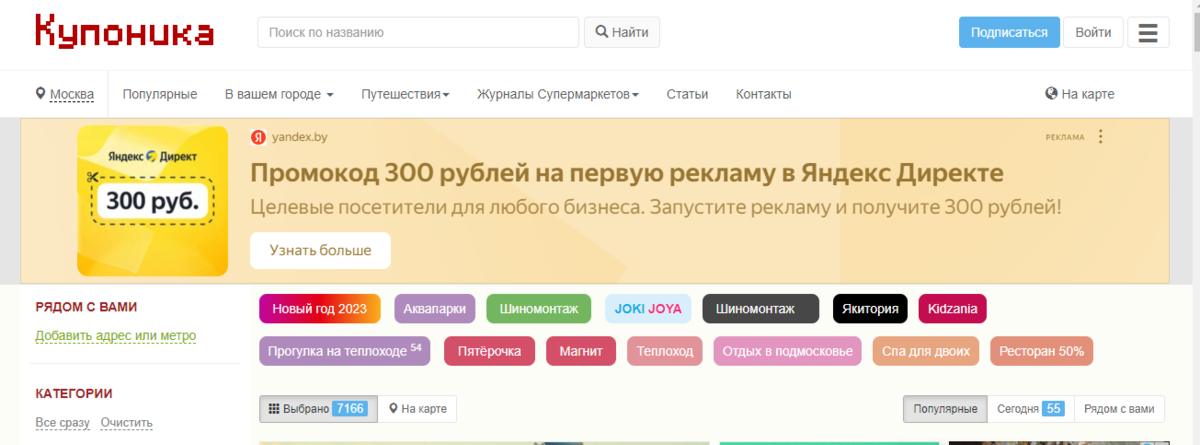Viewport: 1200px width, 445px height.
Task: Select the Аквапарки tag
Action: [434, 309]
